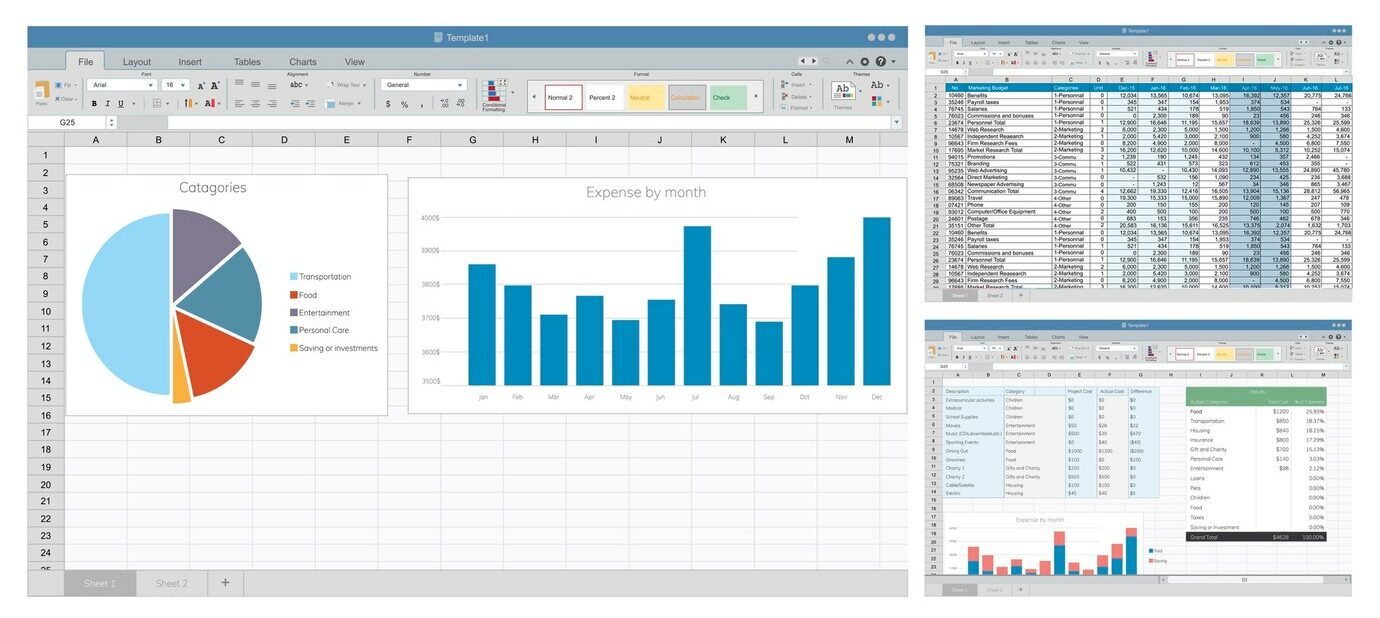Apply comma thousands separator format

tap(422, 104)
